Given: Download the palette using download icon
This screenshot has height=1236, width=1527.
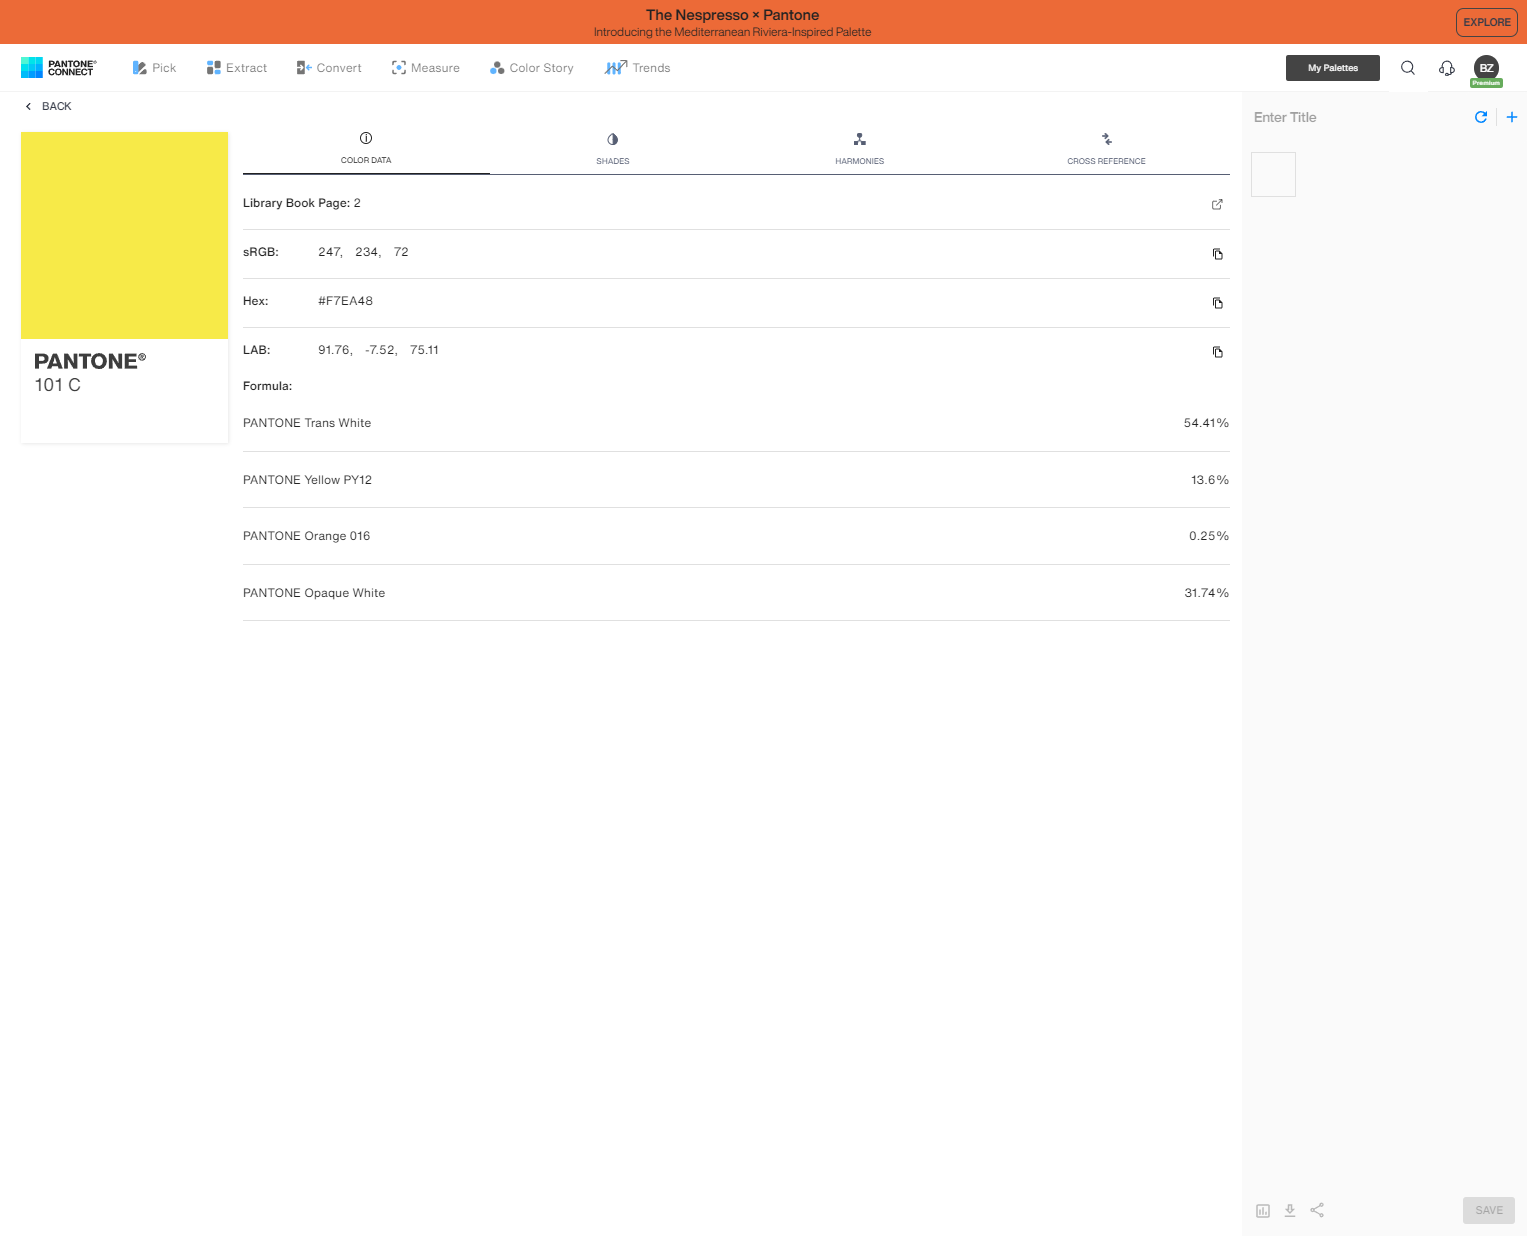Looking at the screenshot, I should [x=1290, y=1210].
